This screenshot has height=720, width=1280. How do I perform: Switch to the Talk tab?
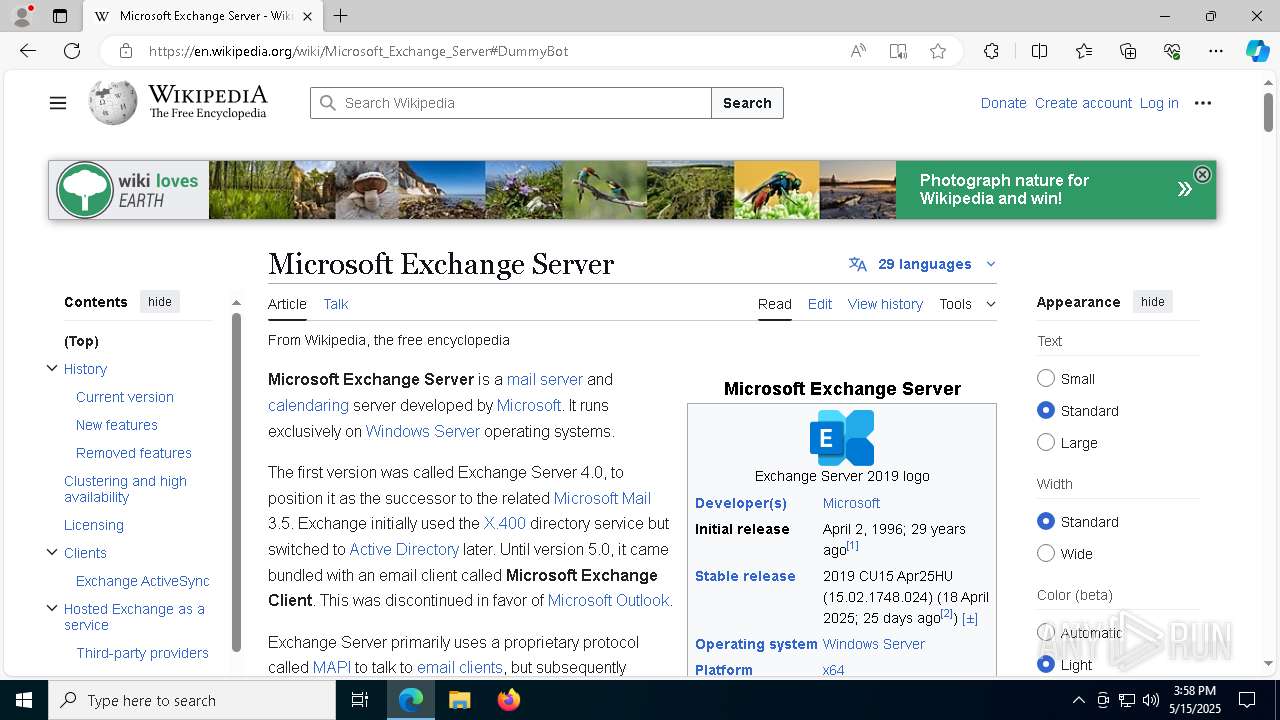336,304
